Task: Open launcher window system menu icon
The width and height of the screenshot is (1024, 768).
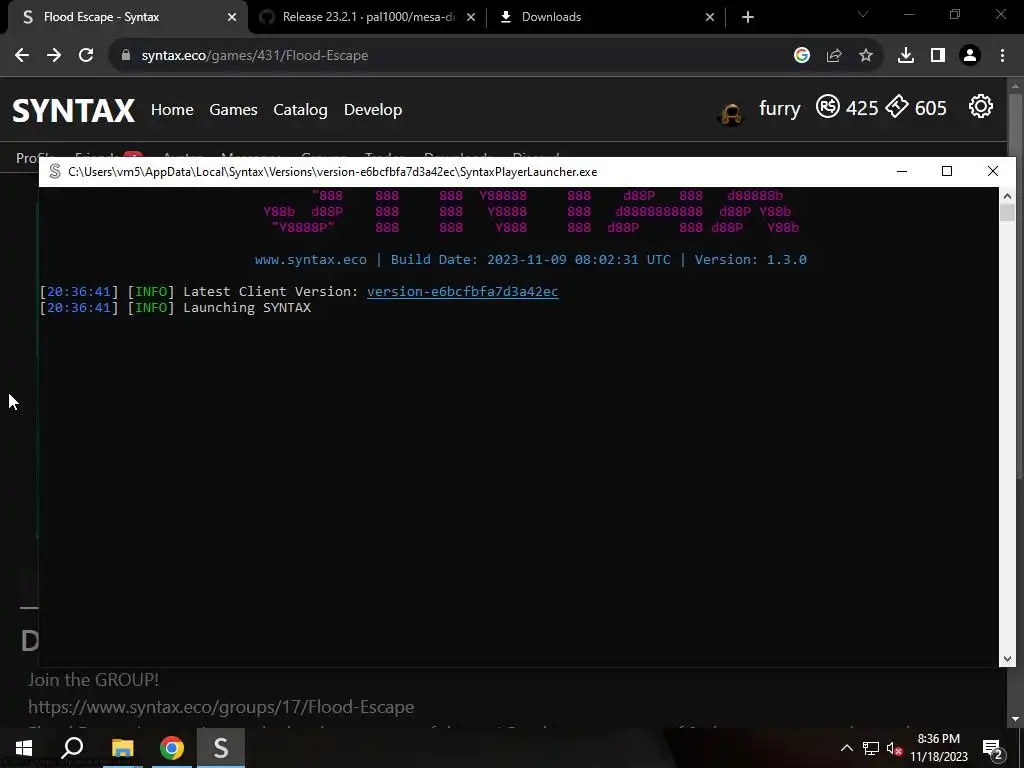Action: click(x=56, y=172)
